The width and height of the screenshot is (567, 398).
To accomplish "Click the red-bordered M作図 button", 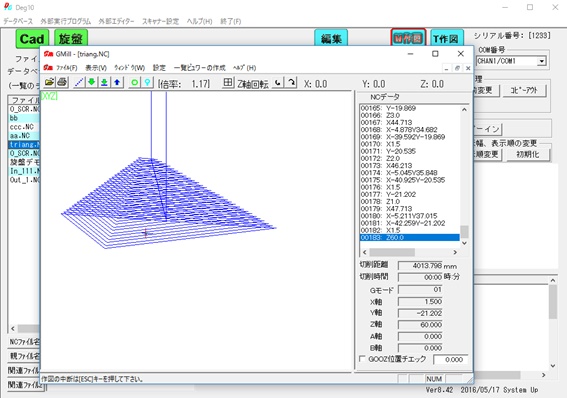I will [x=408, y=38].
